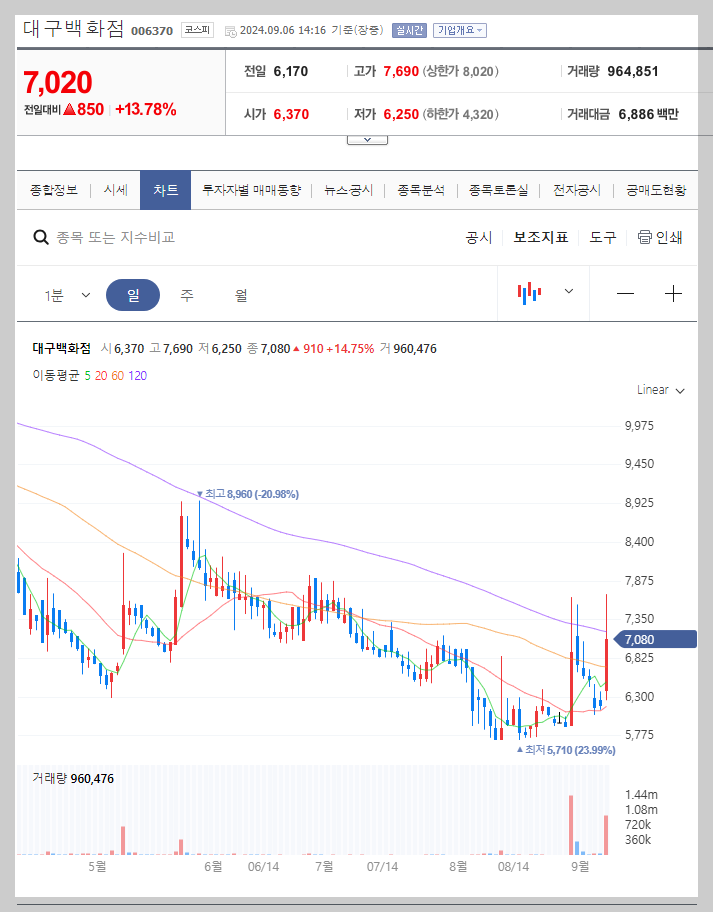This screenshot has width=713, height=912.
Task: Toggle the 실시간 realtime badge
Action: click(x=410, y=31)
